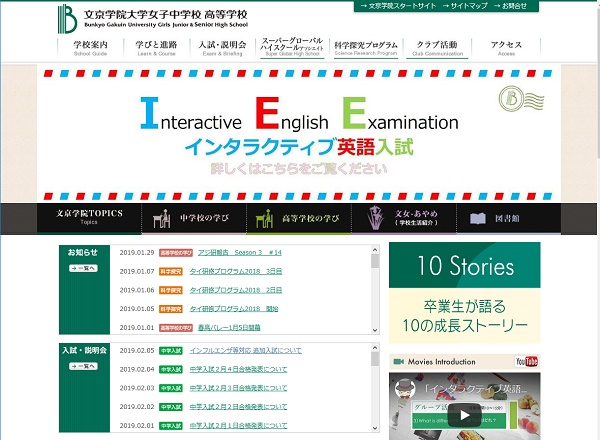Click the Interactive English Examination banner

pos(299,132)
